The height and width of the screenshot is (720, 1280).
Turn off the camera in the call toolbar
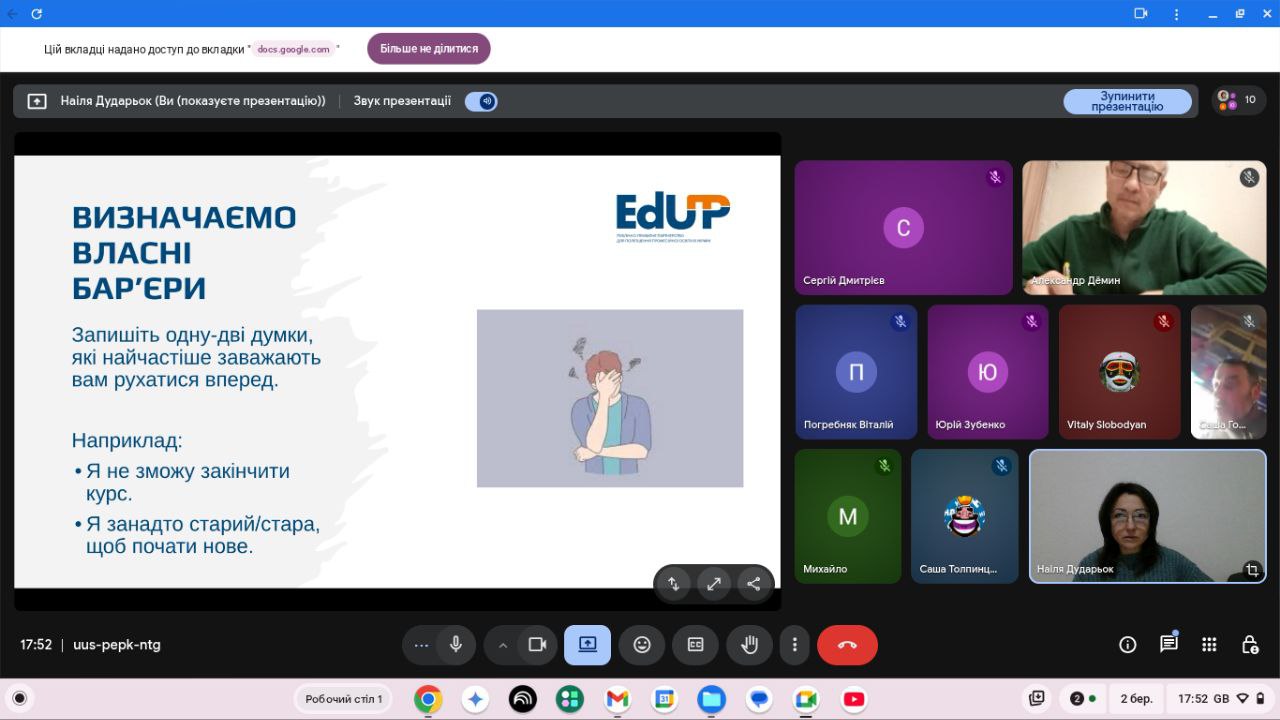537,645
